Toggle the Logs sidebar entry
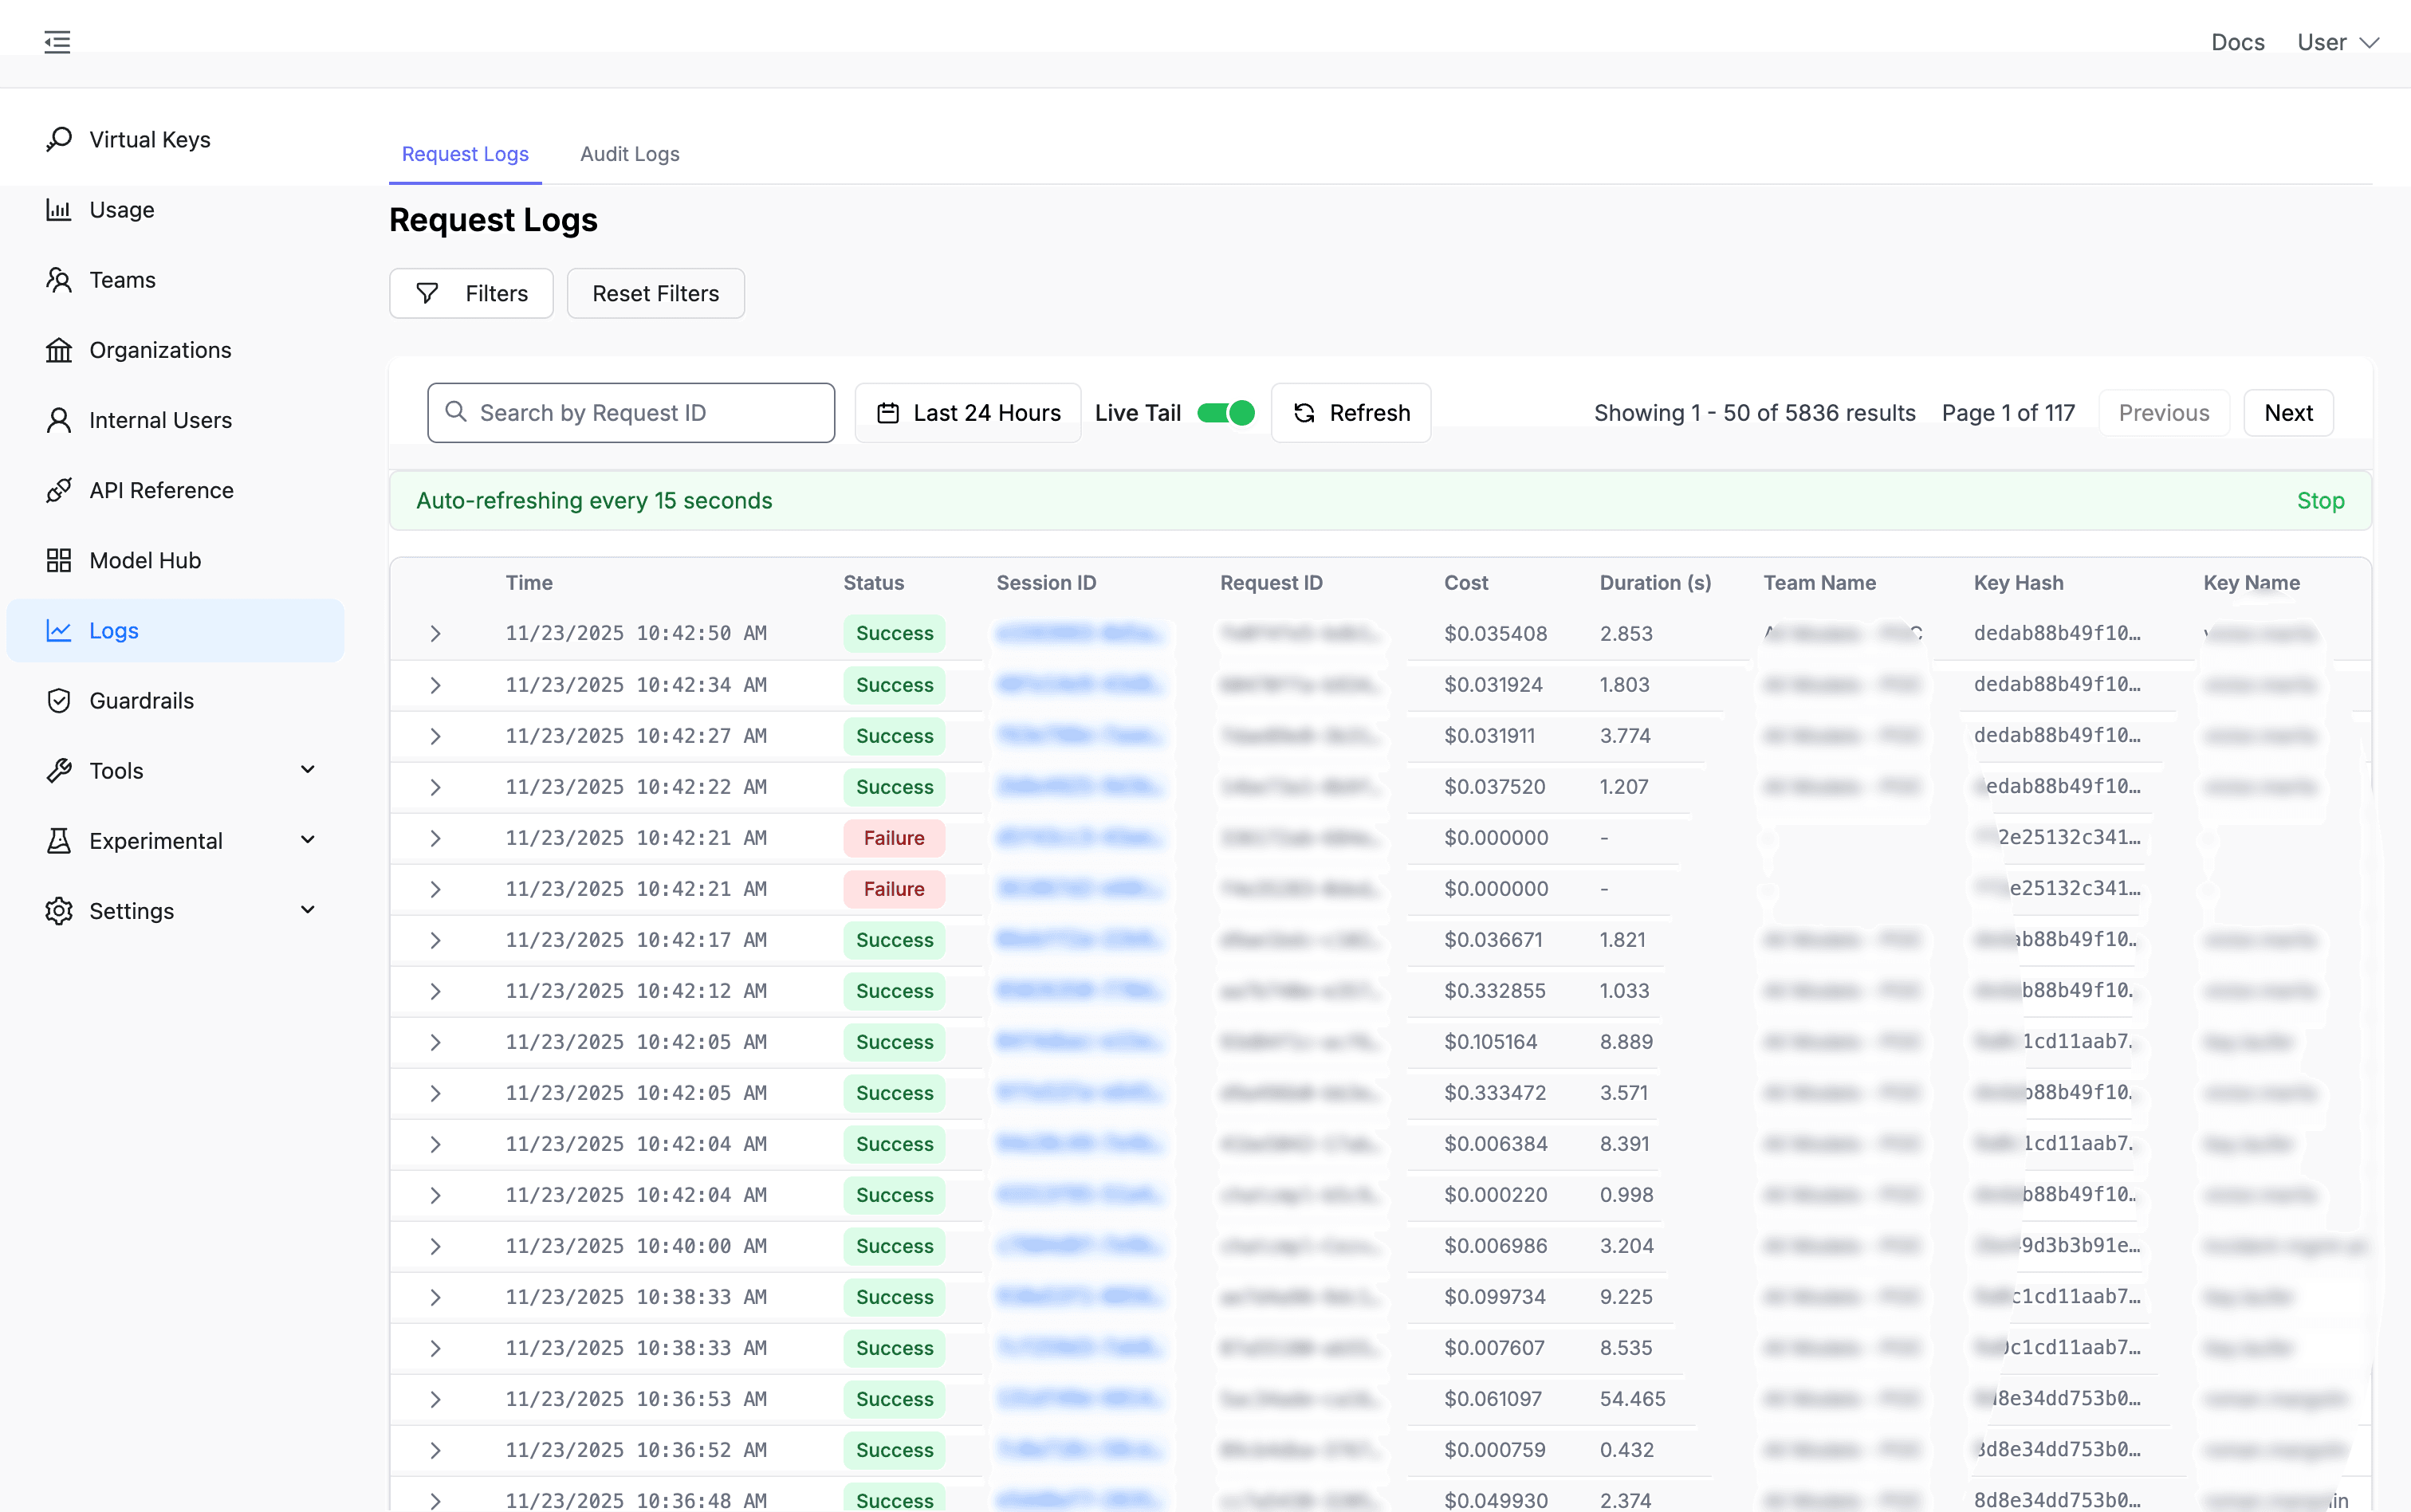The height and width of the screenshot is (1512, 2411). (x=113, y=630)
